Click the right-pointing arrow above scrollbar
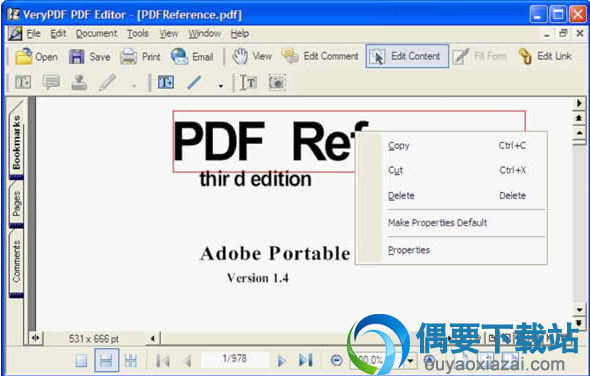 pos(579,103)
